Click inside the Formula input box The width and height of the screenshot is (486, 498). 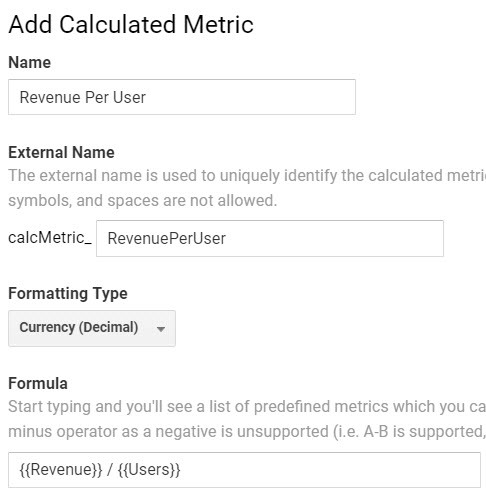tap(244, 470)
